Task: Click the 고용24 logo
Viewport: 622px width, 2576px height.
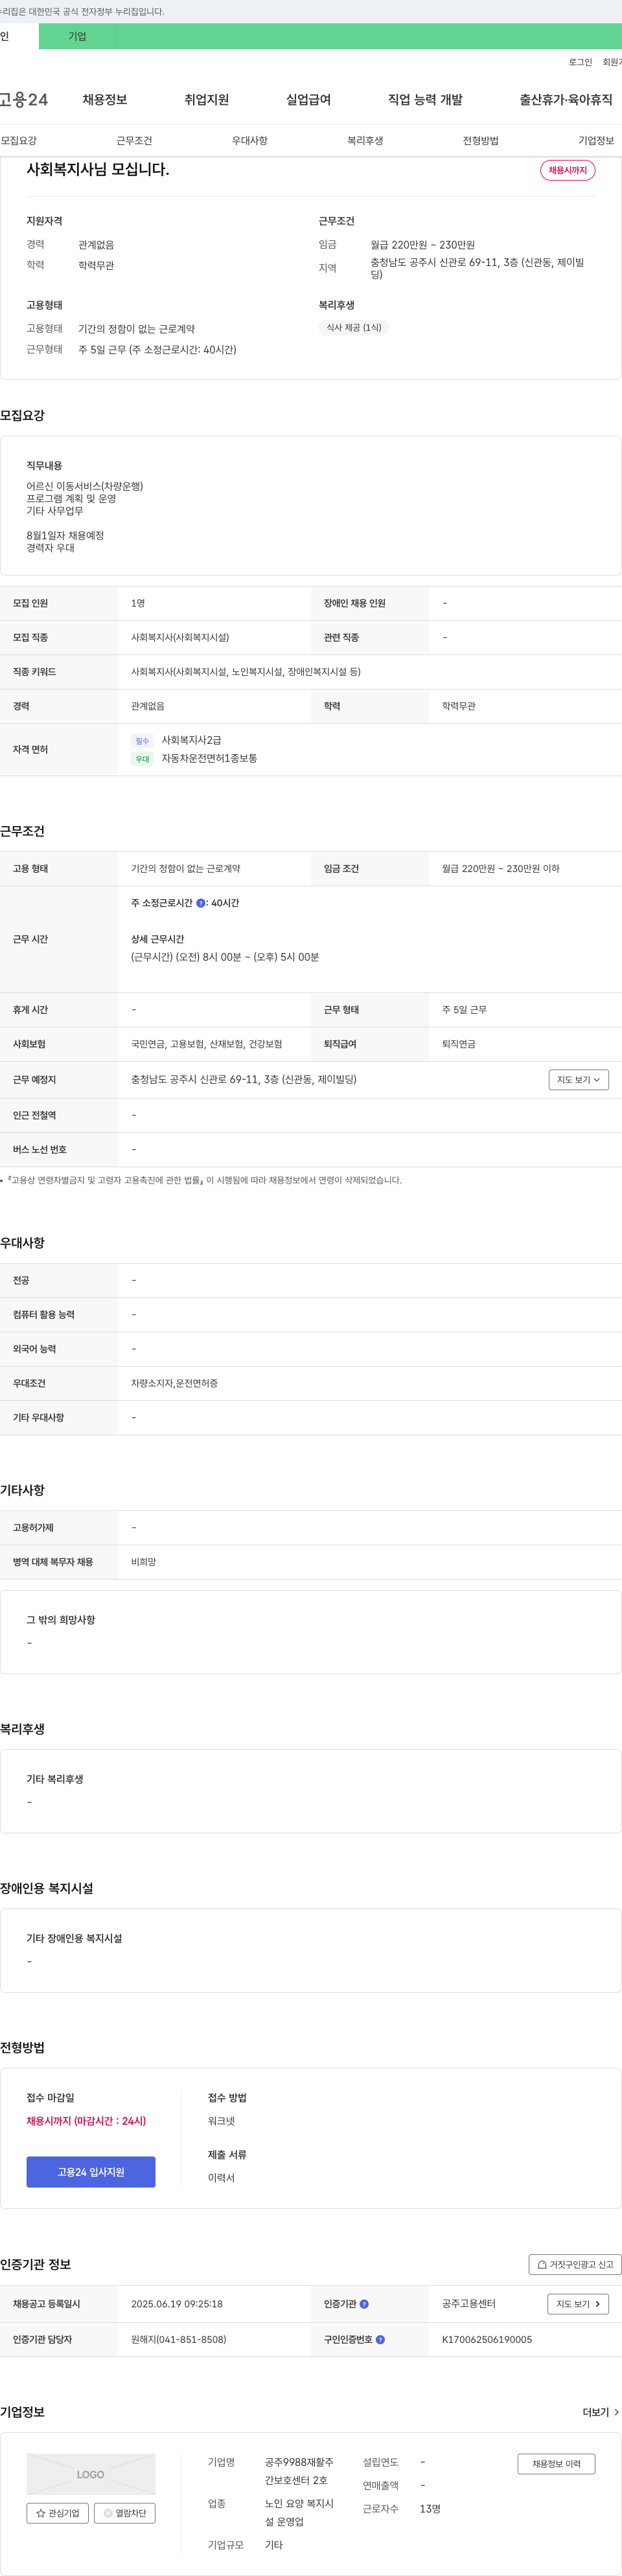Action: [24, 100]
